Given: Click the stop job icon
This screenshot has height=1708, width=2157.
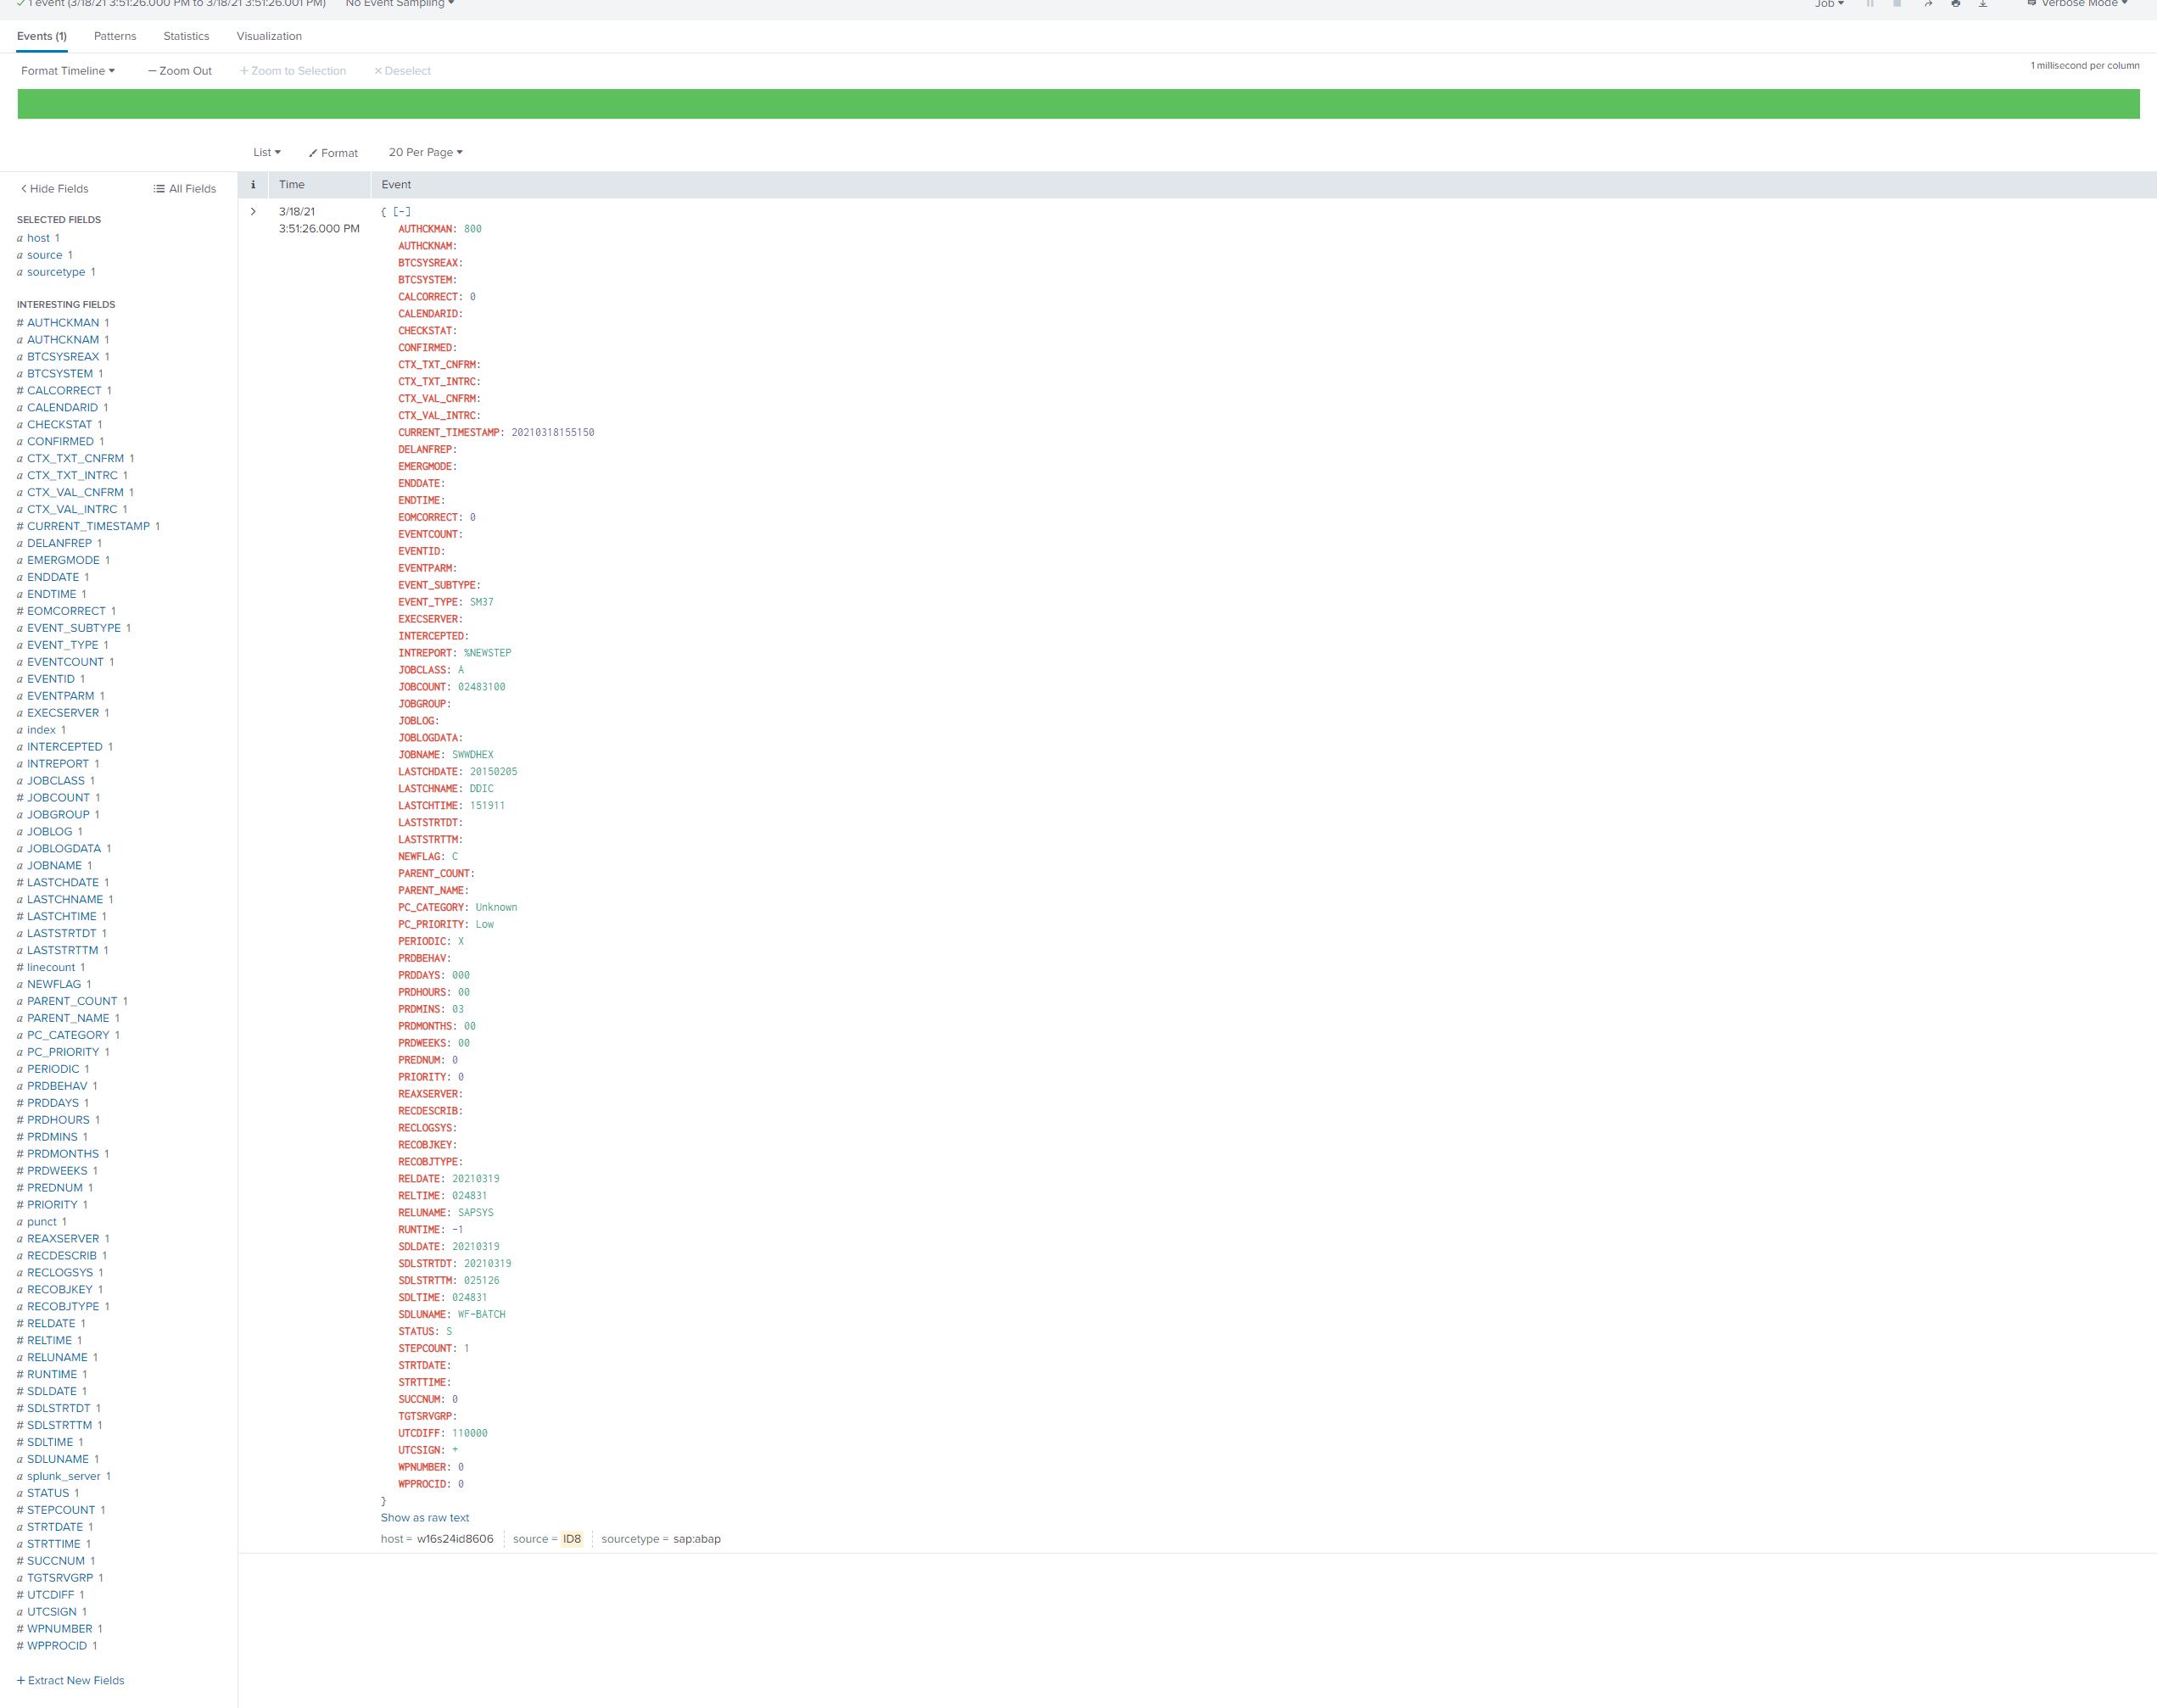Looking at the screenshot, I should 1897,4.
